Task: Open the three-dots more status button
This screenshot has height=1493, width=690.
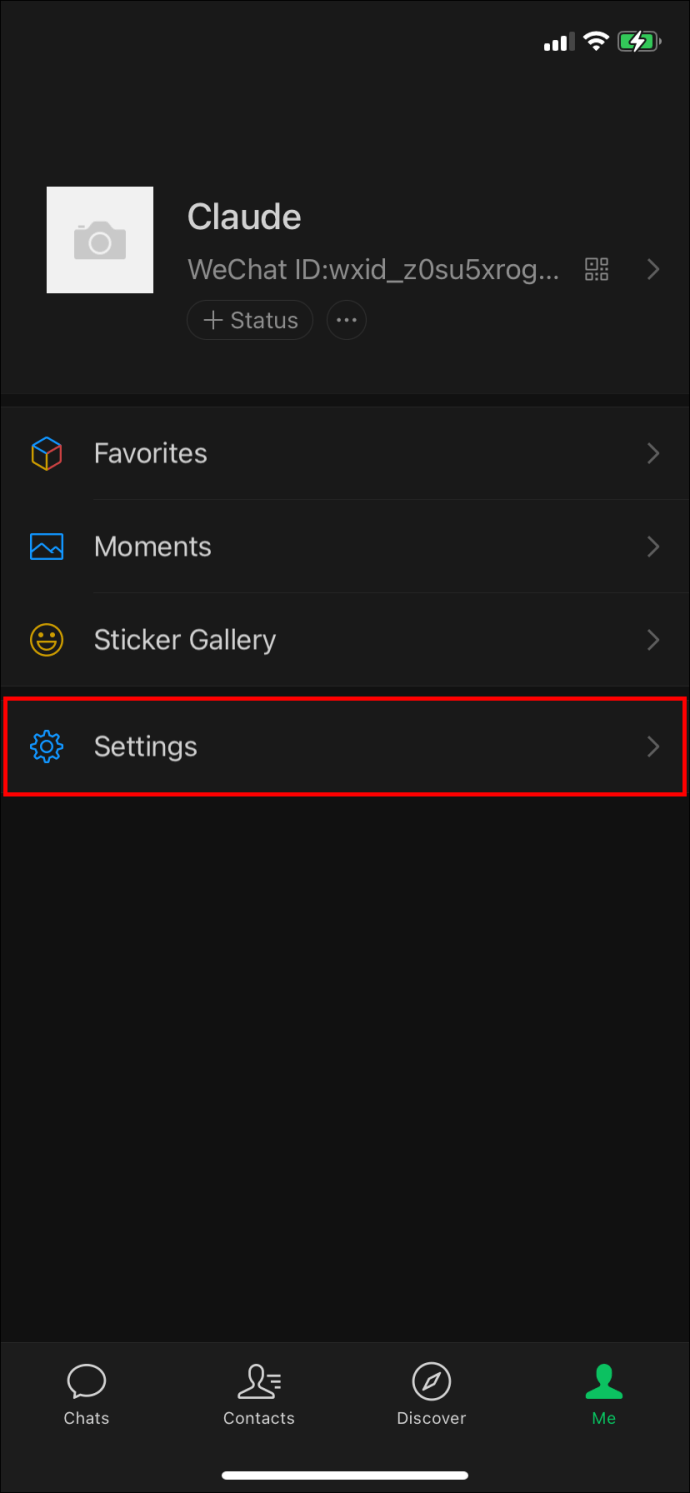Action: point(347,320)
